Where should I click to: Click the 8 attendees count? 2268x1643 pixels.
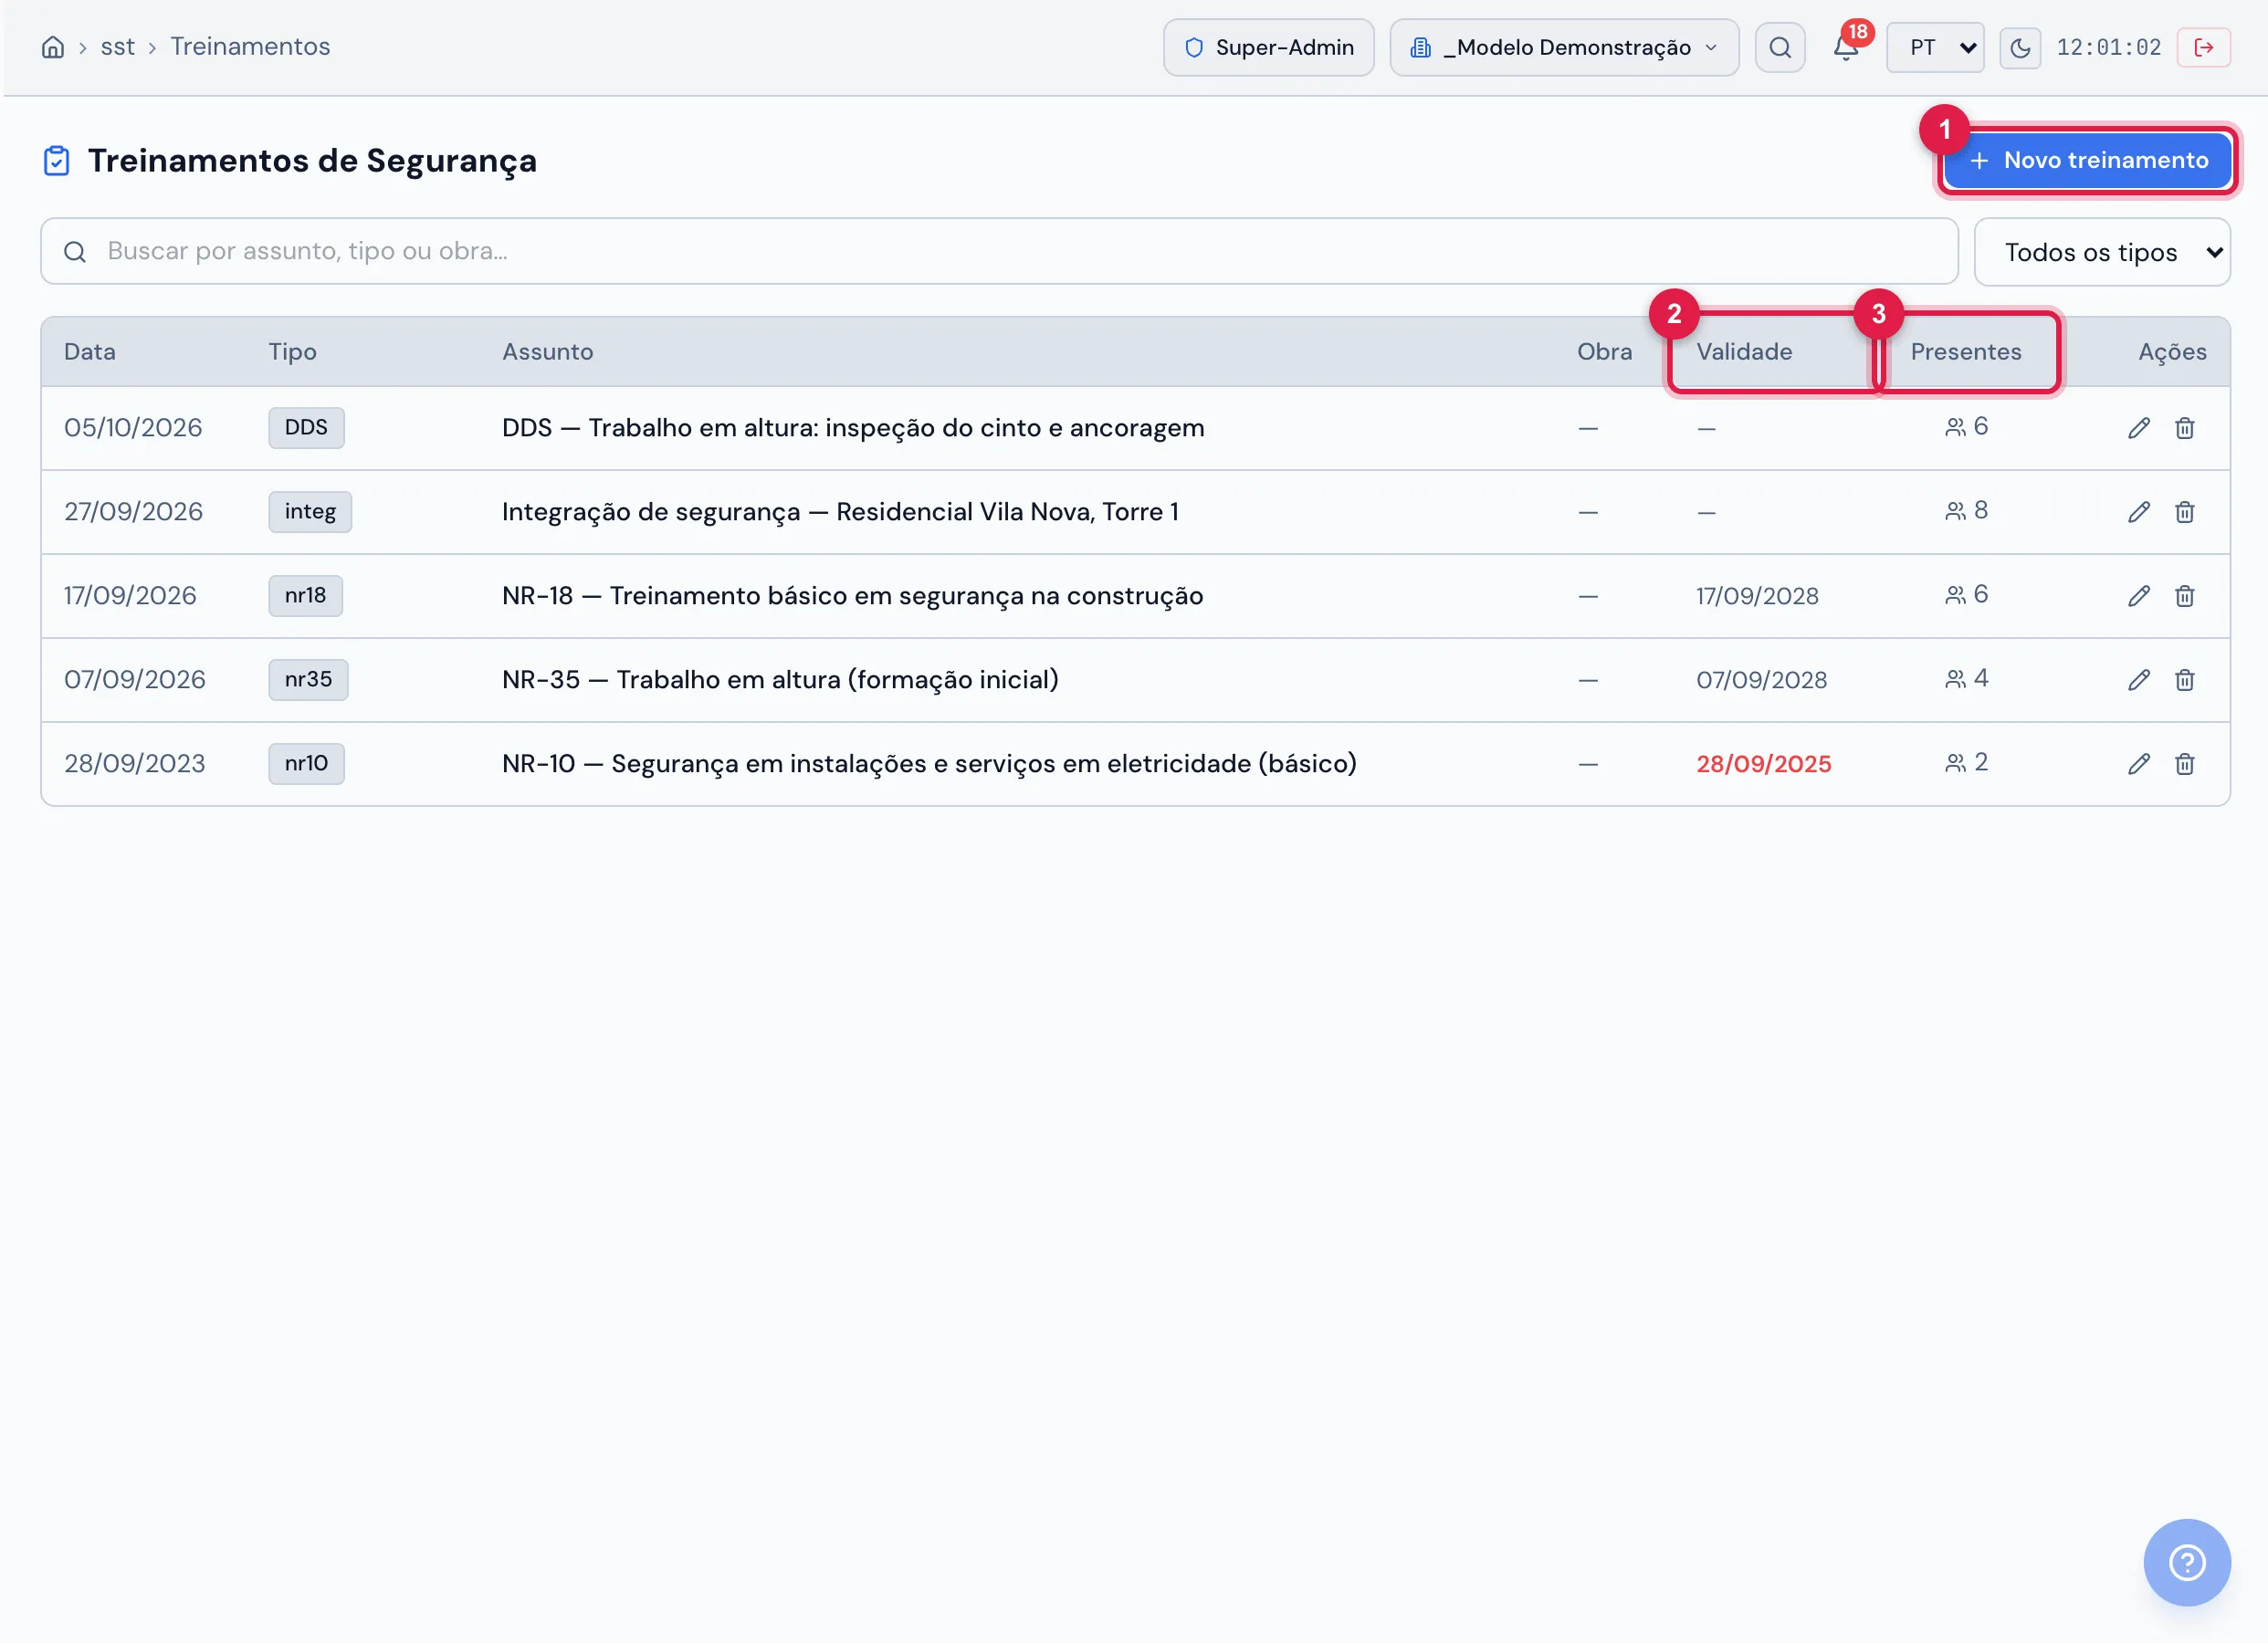[x=1966, y=511]
